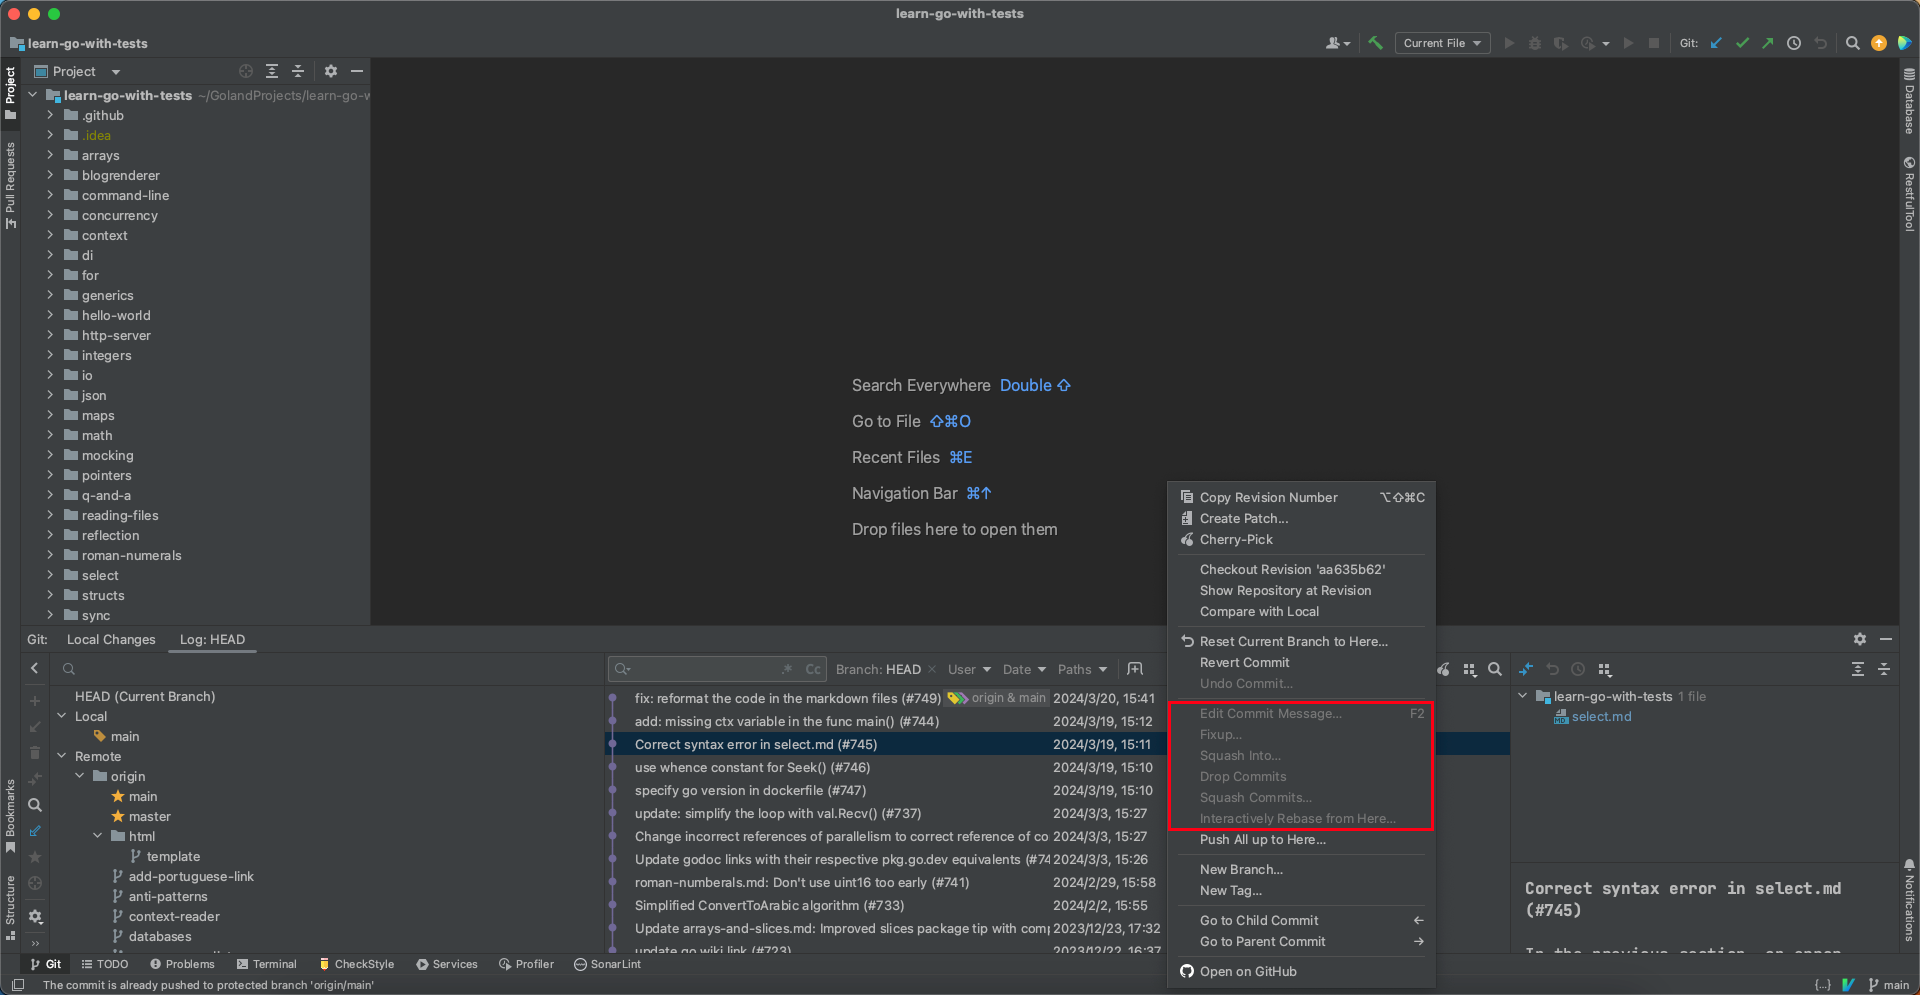Image resolution: width=1920 pixels, height=995 pixels.
Task: Select Open on GitHub menu item
Action: [x=1301, y=971]
